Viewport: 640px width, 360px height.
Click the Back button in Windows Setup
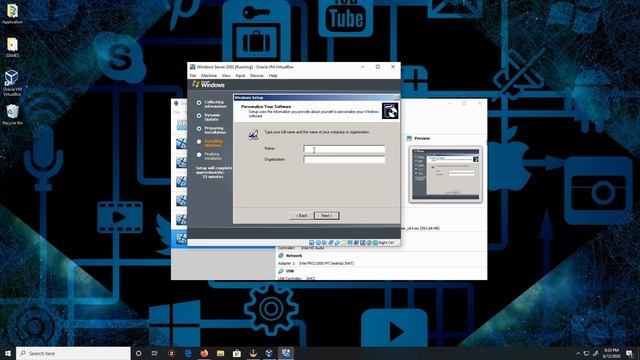(301, 216)
